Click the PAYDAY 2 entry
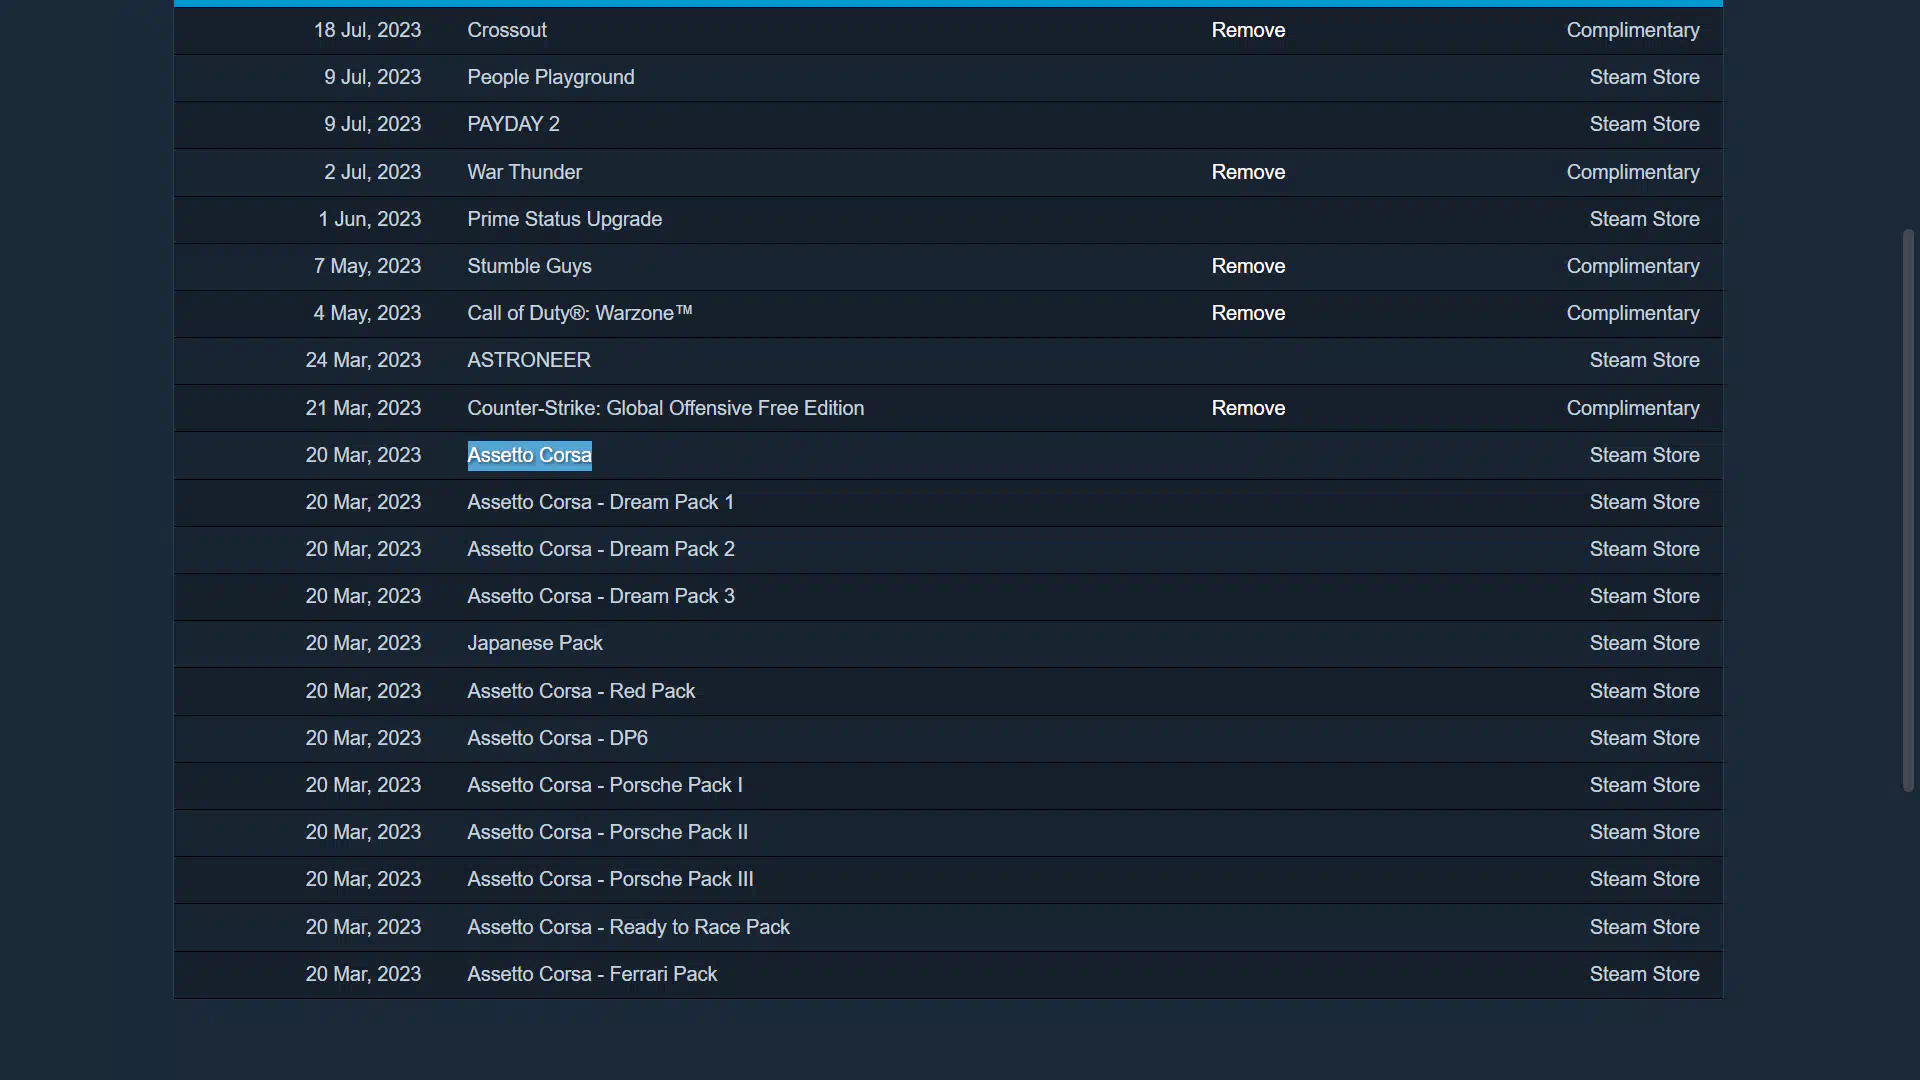 click(513, 124)
